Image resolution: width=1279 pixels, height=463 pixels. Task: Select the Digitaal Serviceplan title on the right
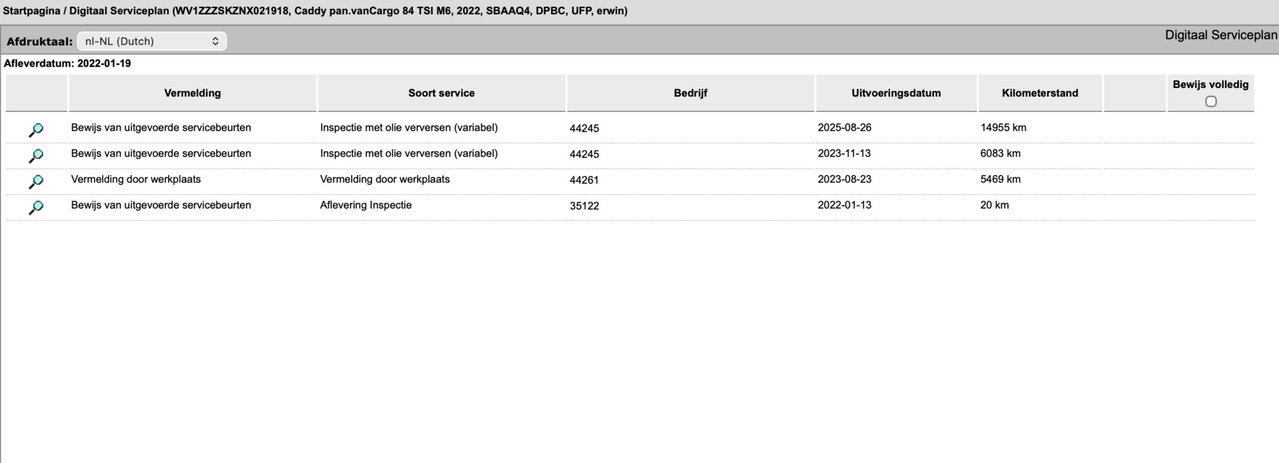click(1221, 34)
